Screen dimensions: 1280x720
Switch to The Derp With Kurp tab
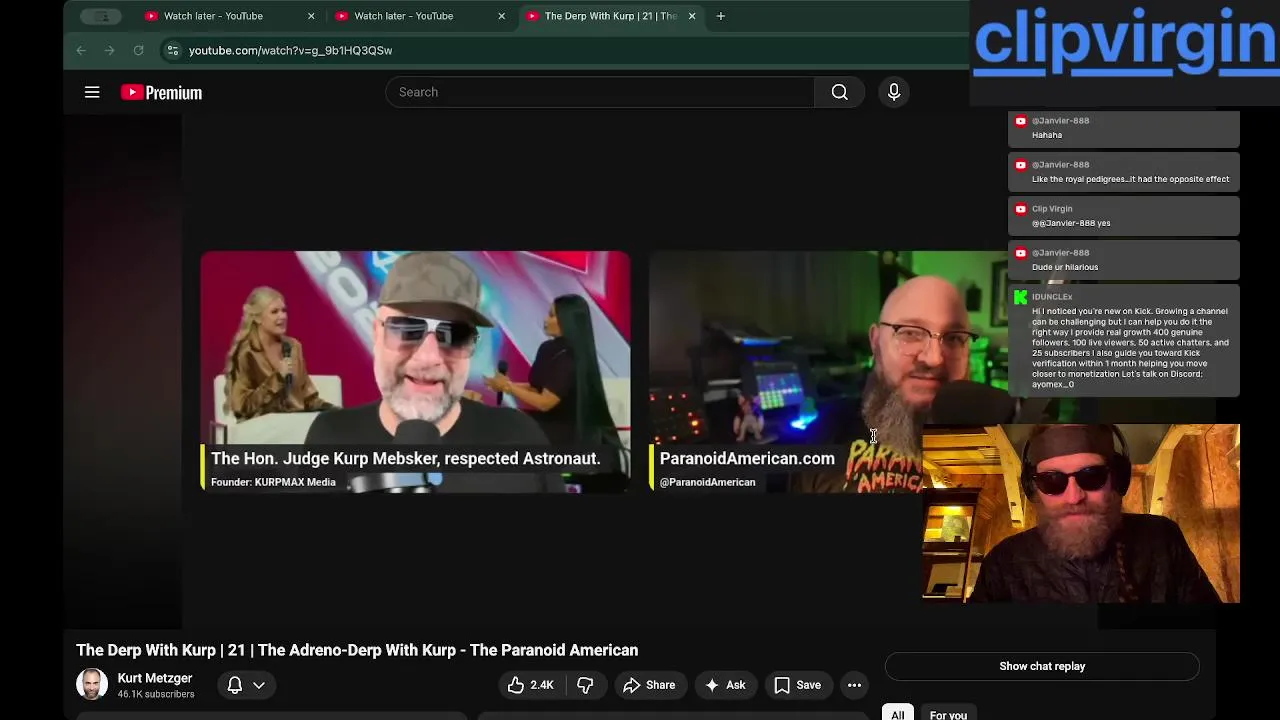point(609,16)
